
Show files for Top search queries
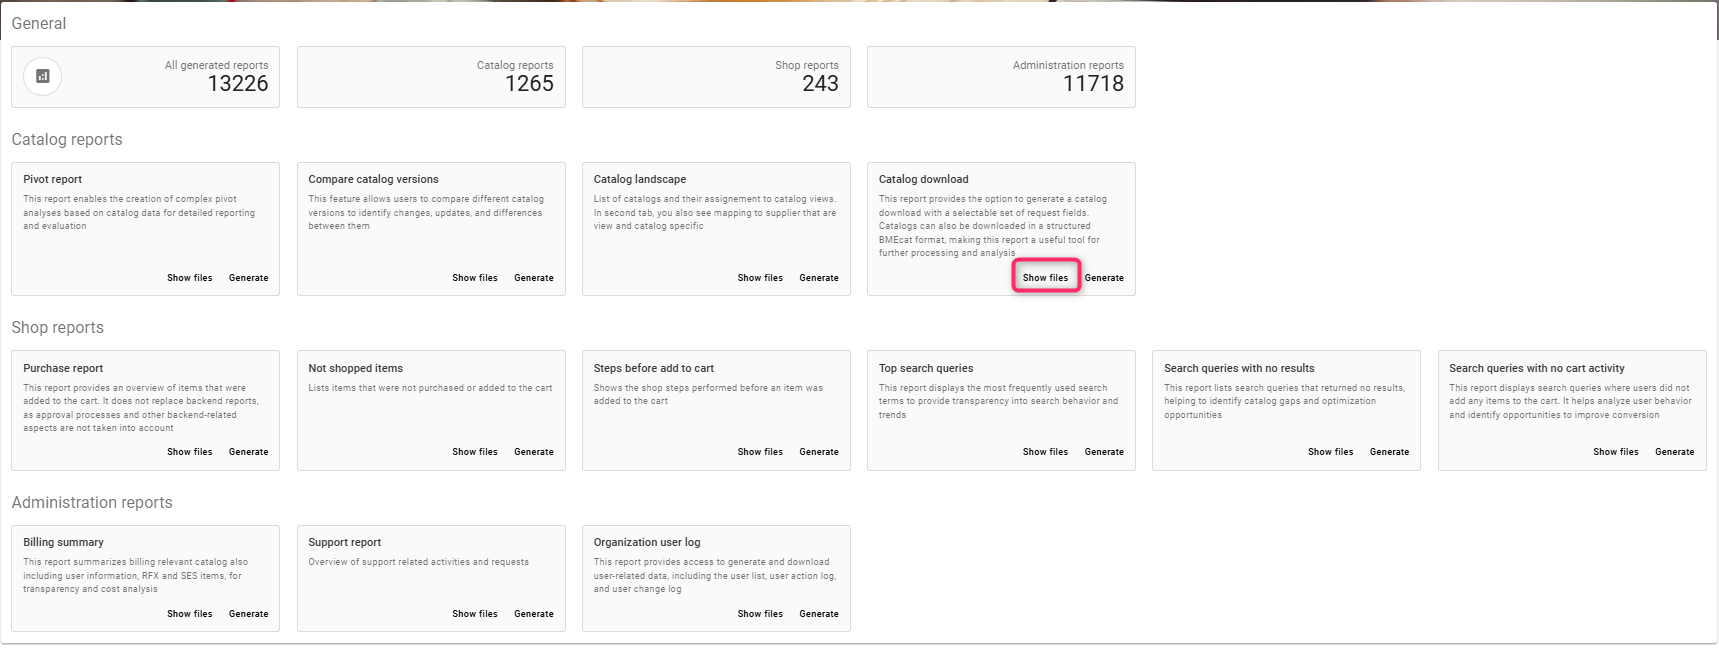[1045, 452]
